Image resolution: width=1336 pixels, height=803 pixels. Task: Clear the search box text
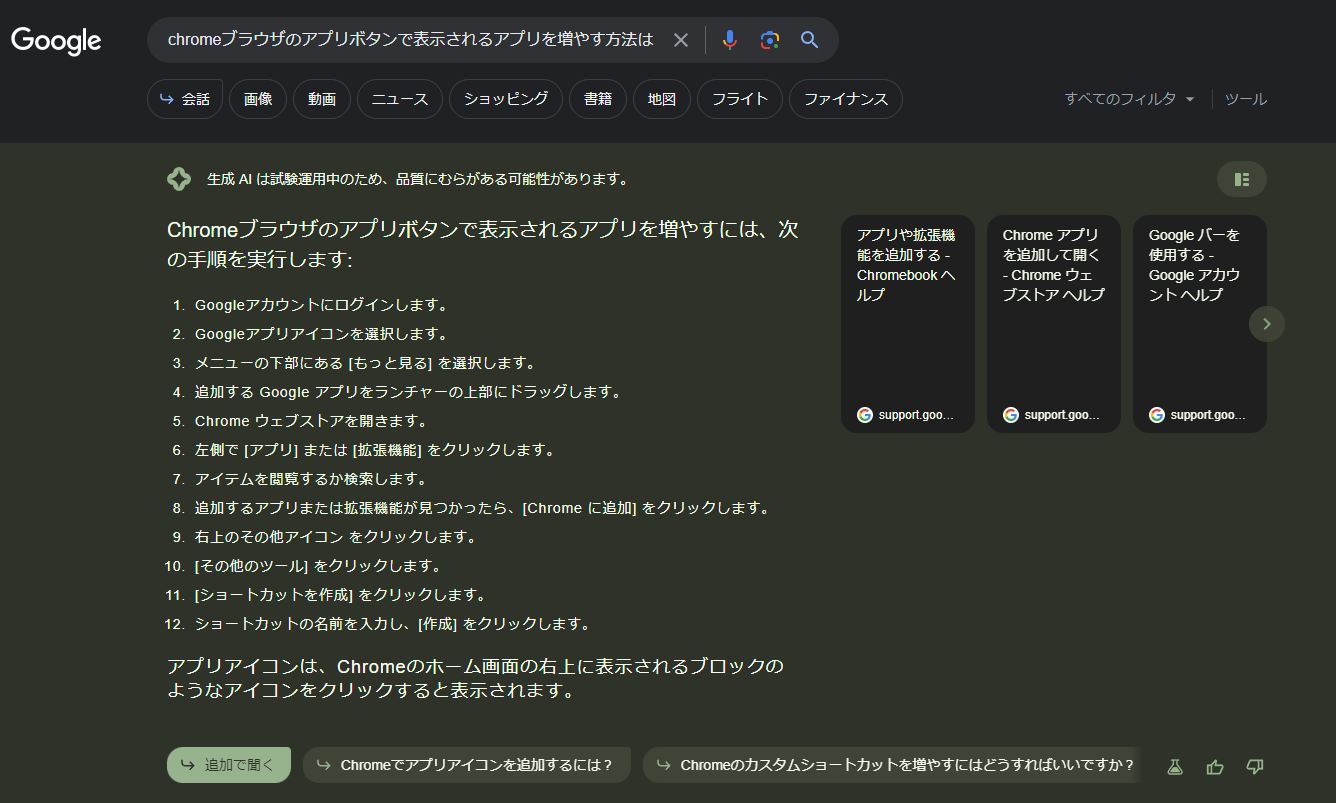(681, 40)
